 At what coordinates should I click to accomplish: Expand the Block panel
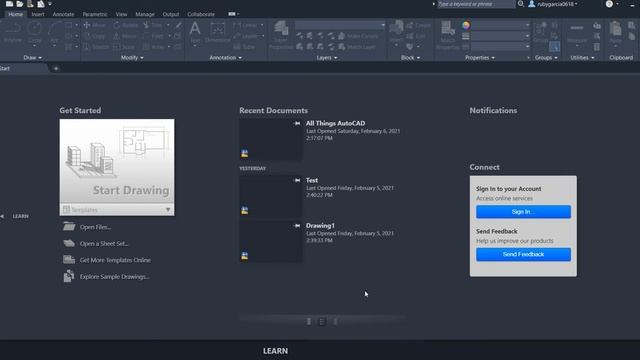[x=410, y=58]
